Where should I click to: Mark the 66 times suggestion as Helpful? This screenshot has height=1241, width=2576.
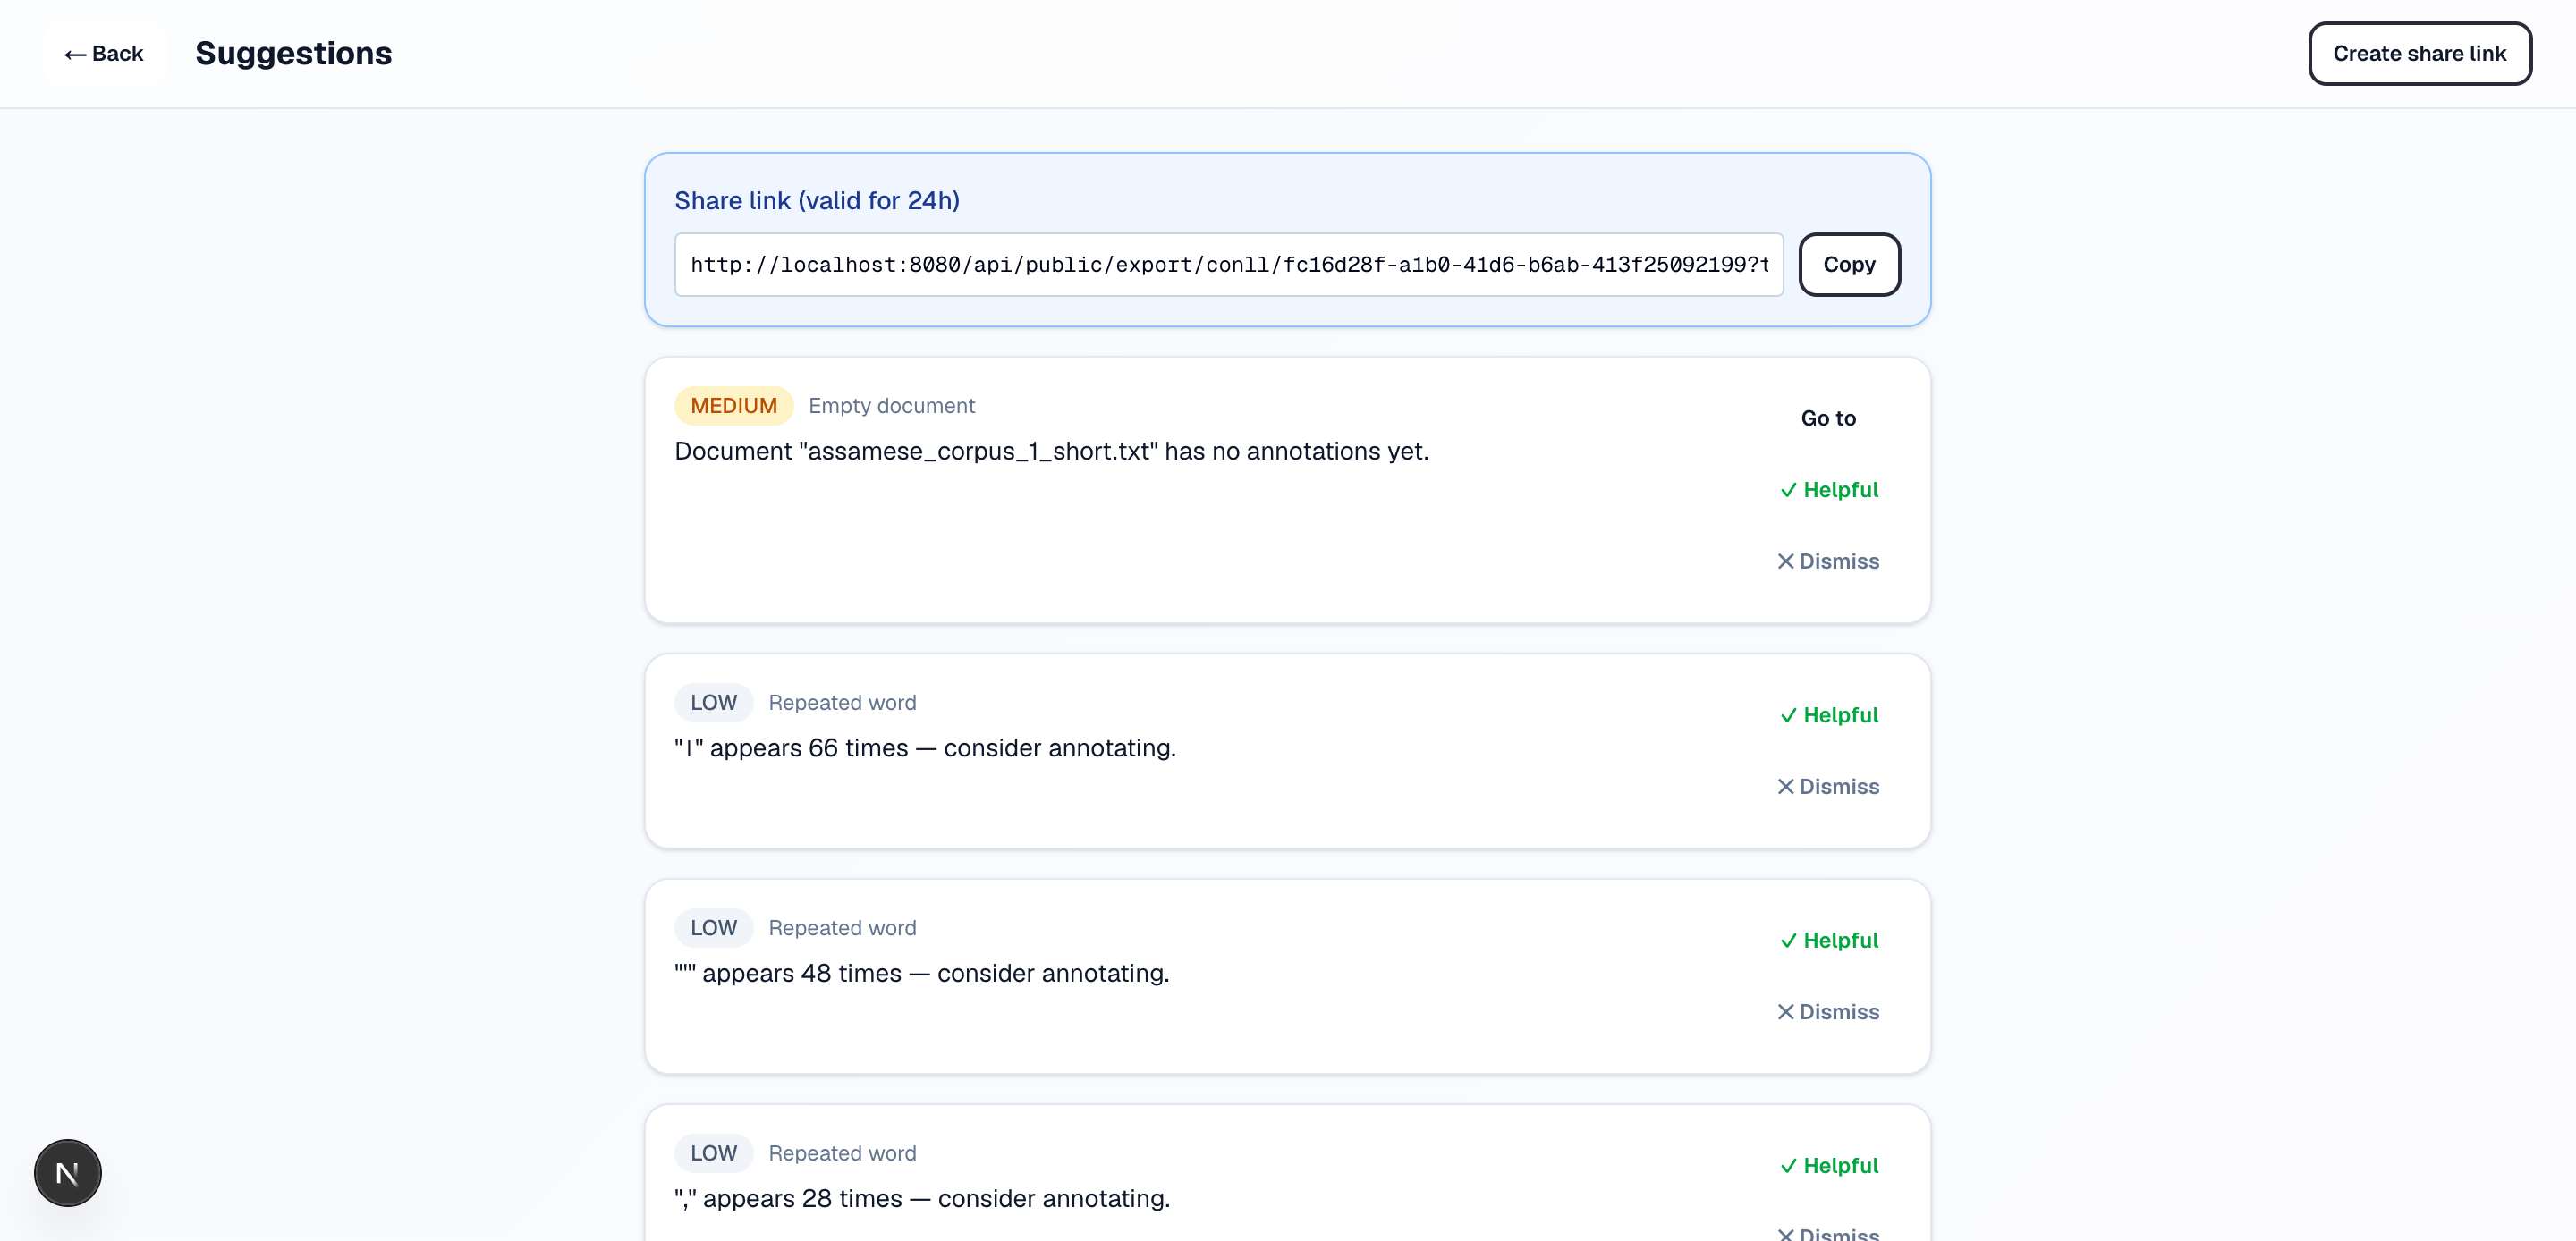1829,715
